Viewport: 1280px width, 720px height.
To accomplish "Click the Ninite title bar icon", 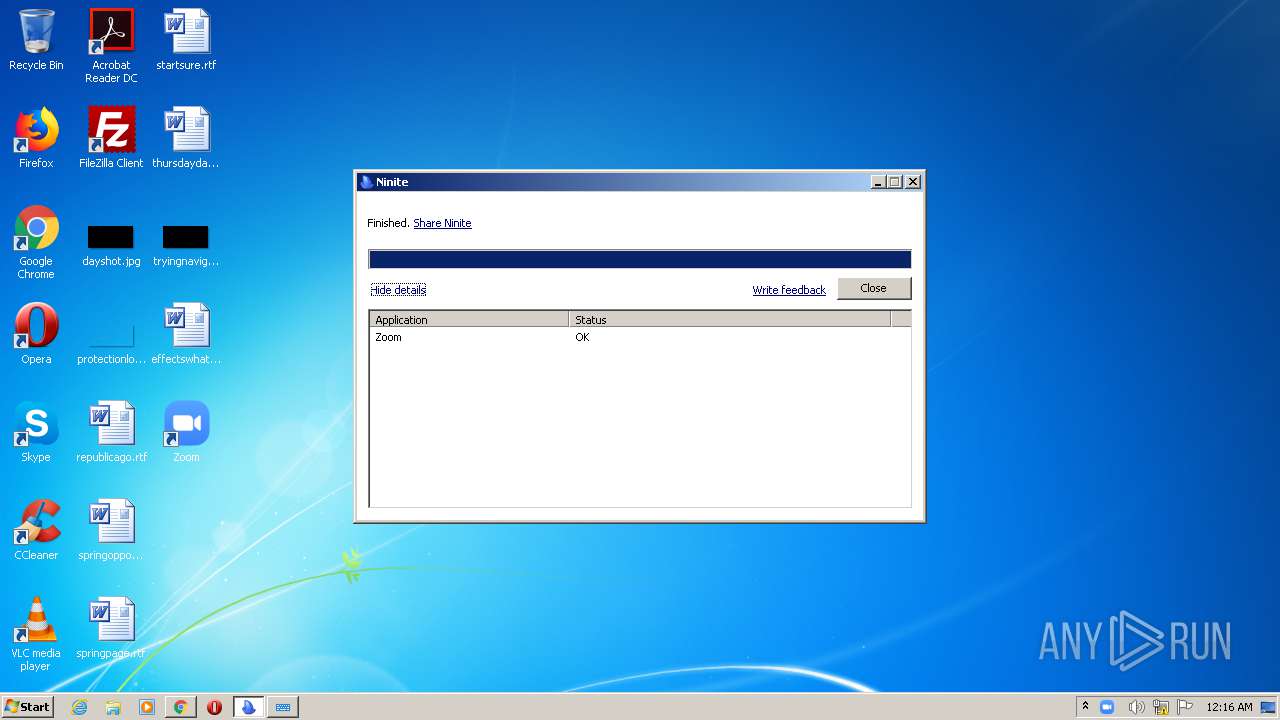I will pos(366,182).
